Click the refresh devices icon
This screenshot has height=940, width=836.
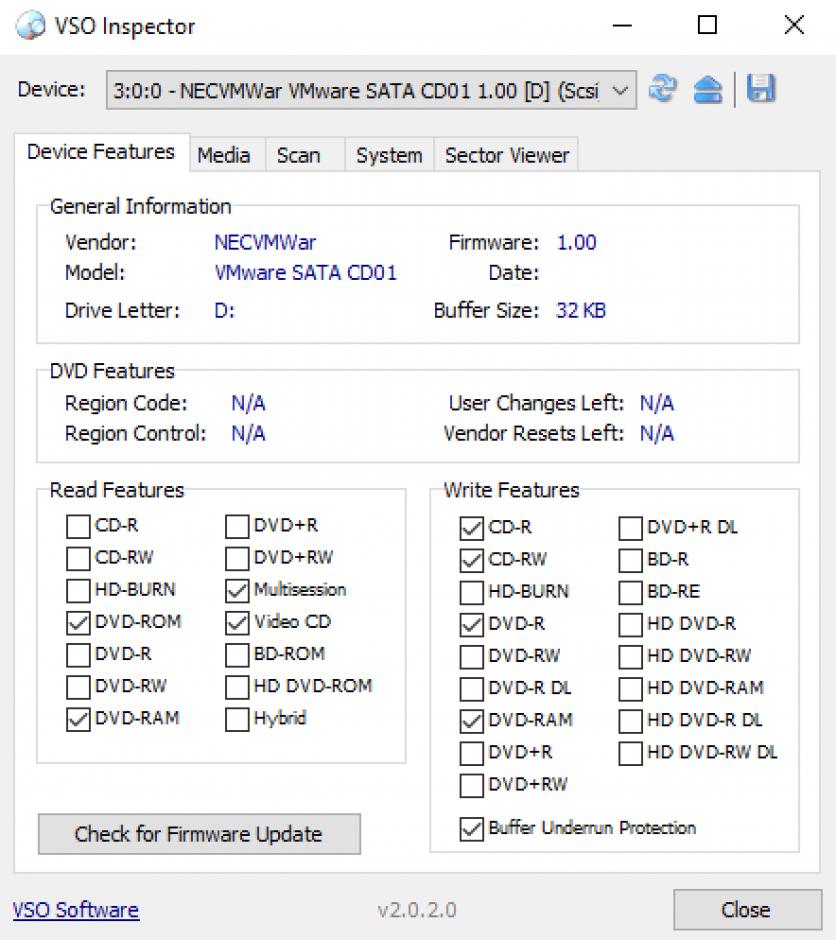662,89
